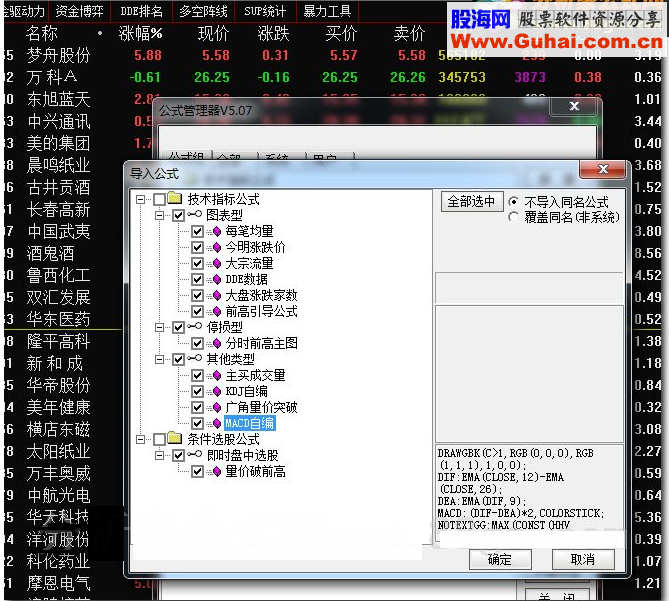
Task: Uncheck the MACD自编 checkbox
Action: [x=197, y=424]
